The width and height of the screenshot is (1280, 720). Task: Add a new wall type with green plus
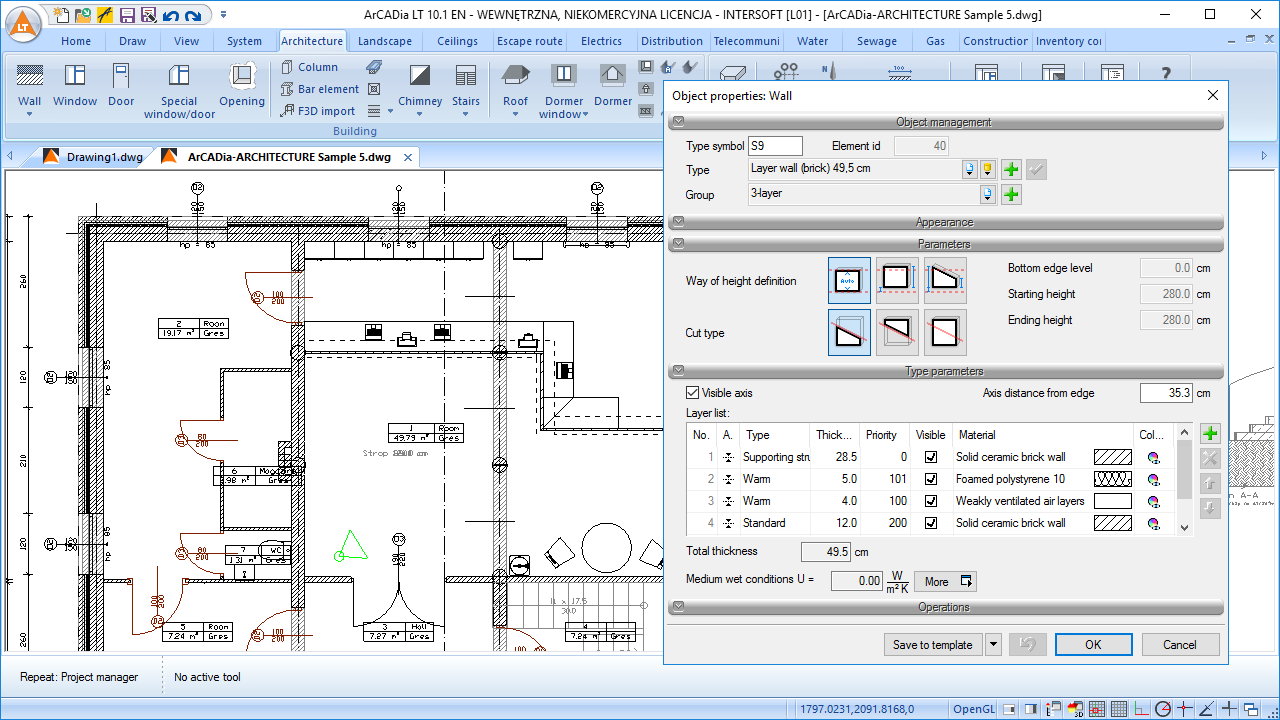[1011, 170]
